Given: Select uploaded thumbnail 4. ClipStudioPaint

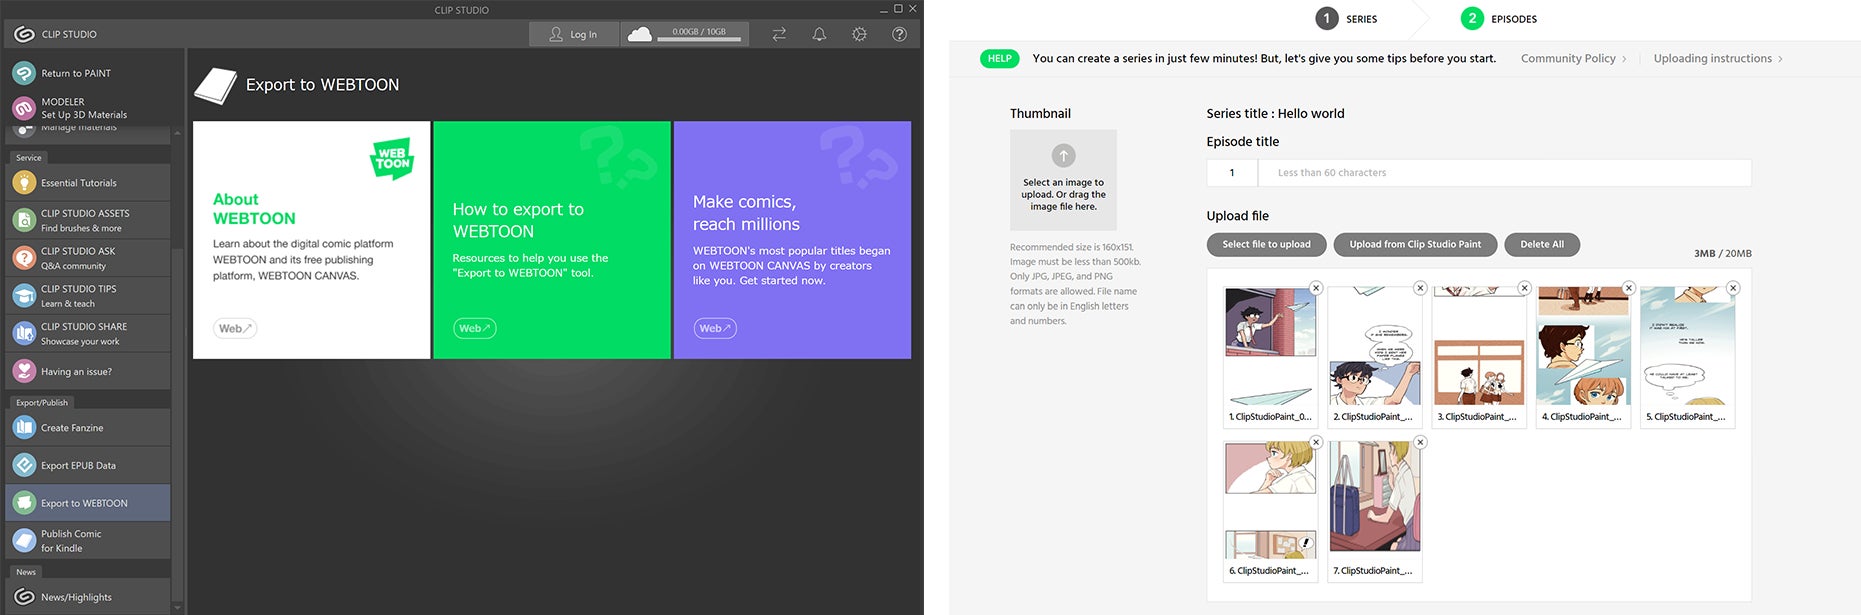Looking at the screenshot, I should (x=1583, y=357).
